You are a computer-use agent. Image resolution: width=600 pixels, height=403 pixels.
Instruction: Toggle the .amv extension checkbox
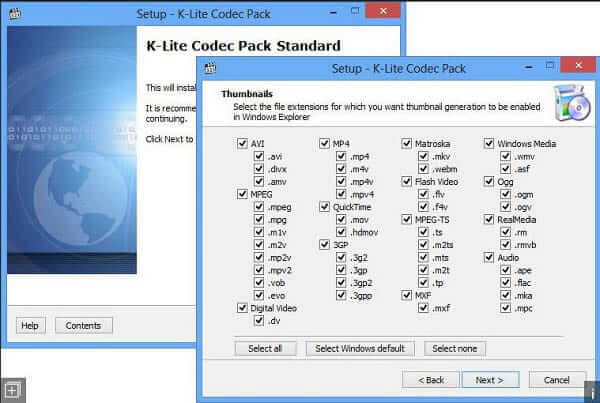tap(259, 181)
